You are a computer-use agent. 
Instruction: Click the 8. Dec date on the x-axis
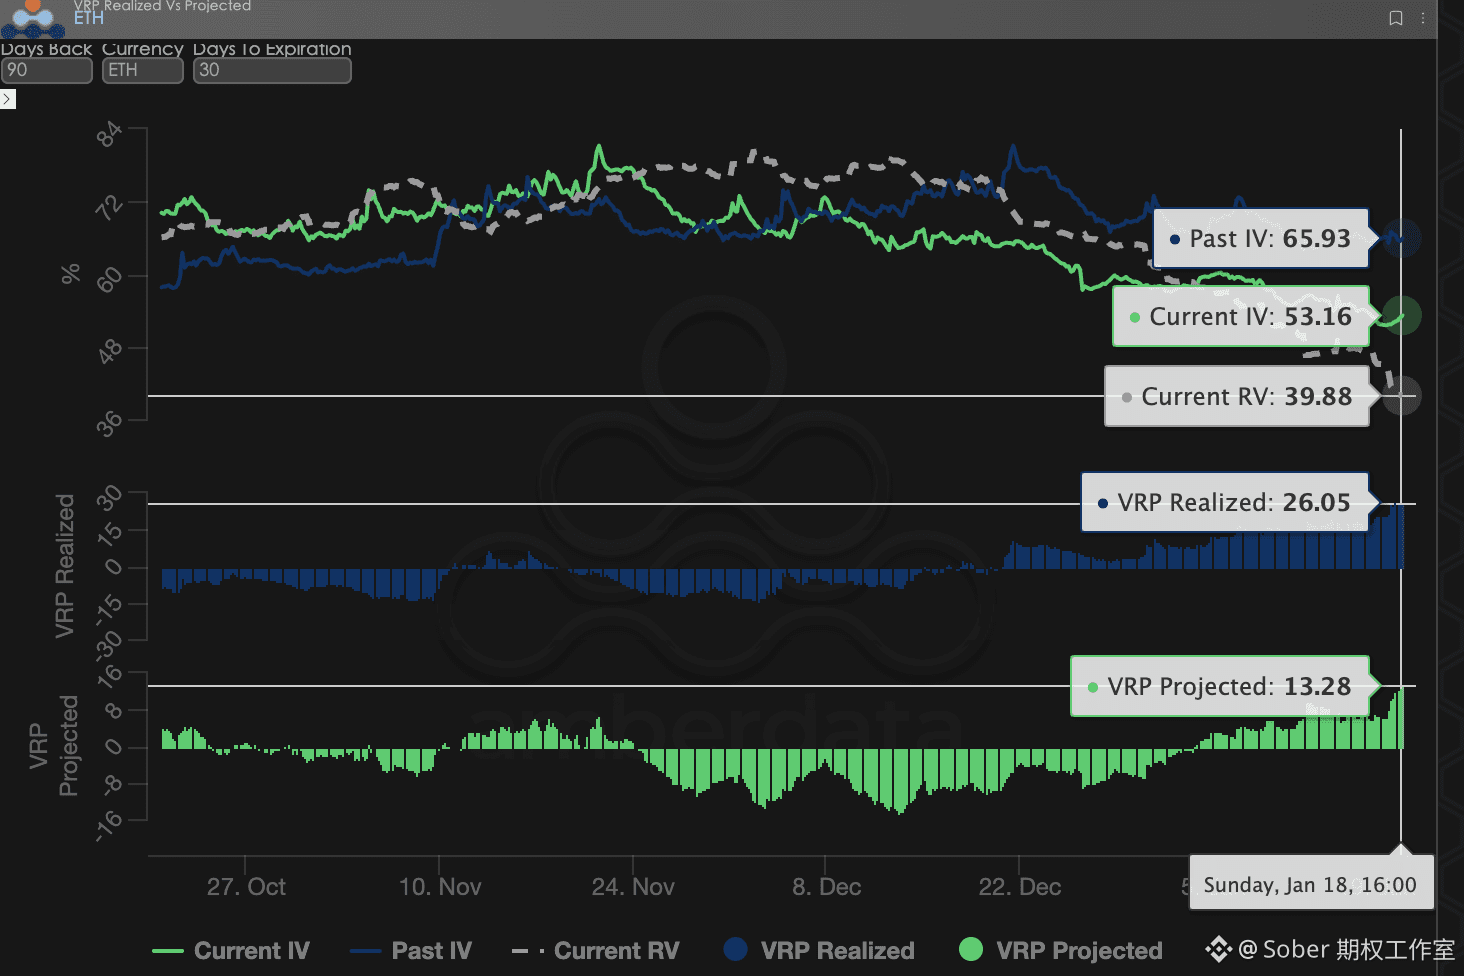[826, 887]
